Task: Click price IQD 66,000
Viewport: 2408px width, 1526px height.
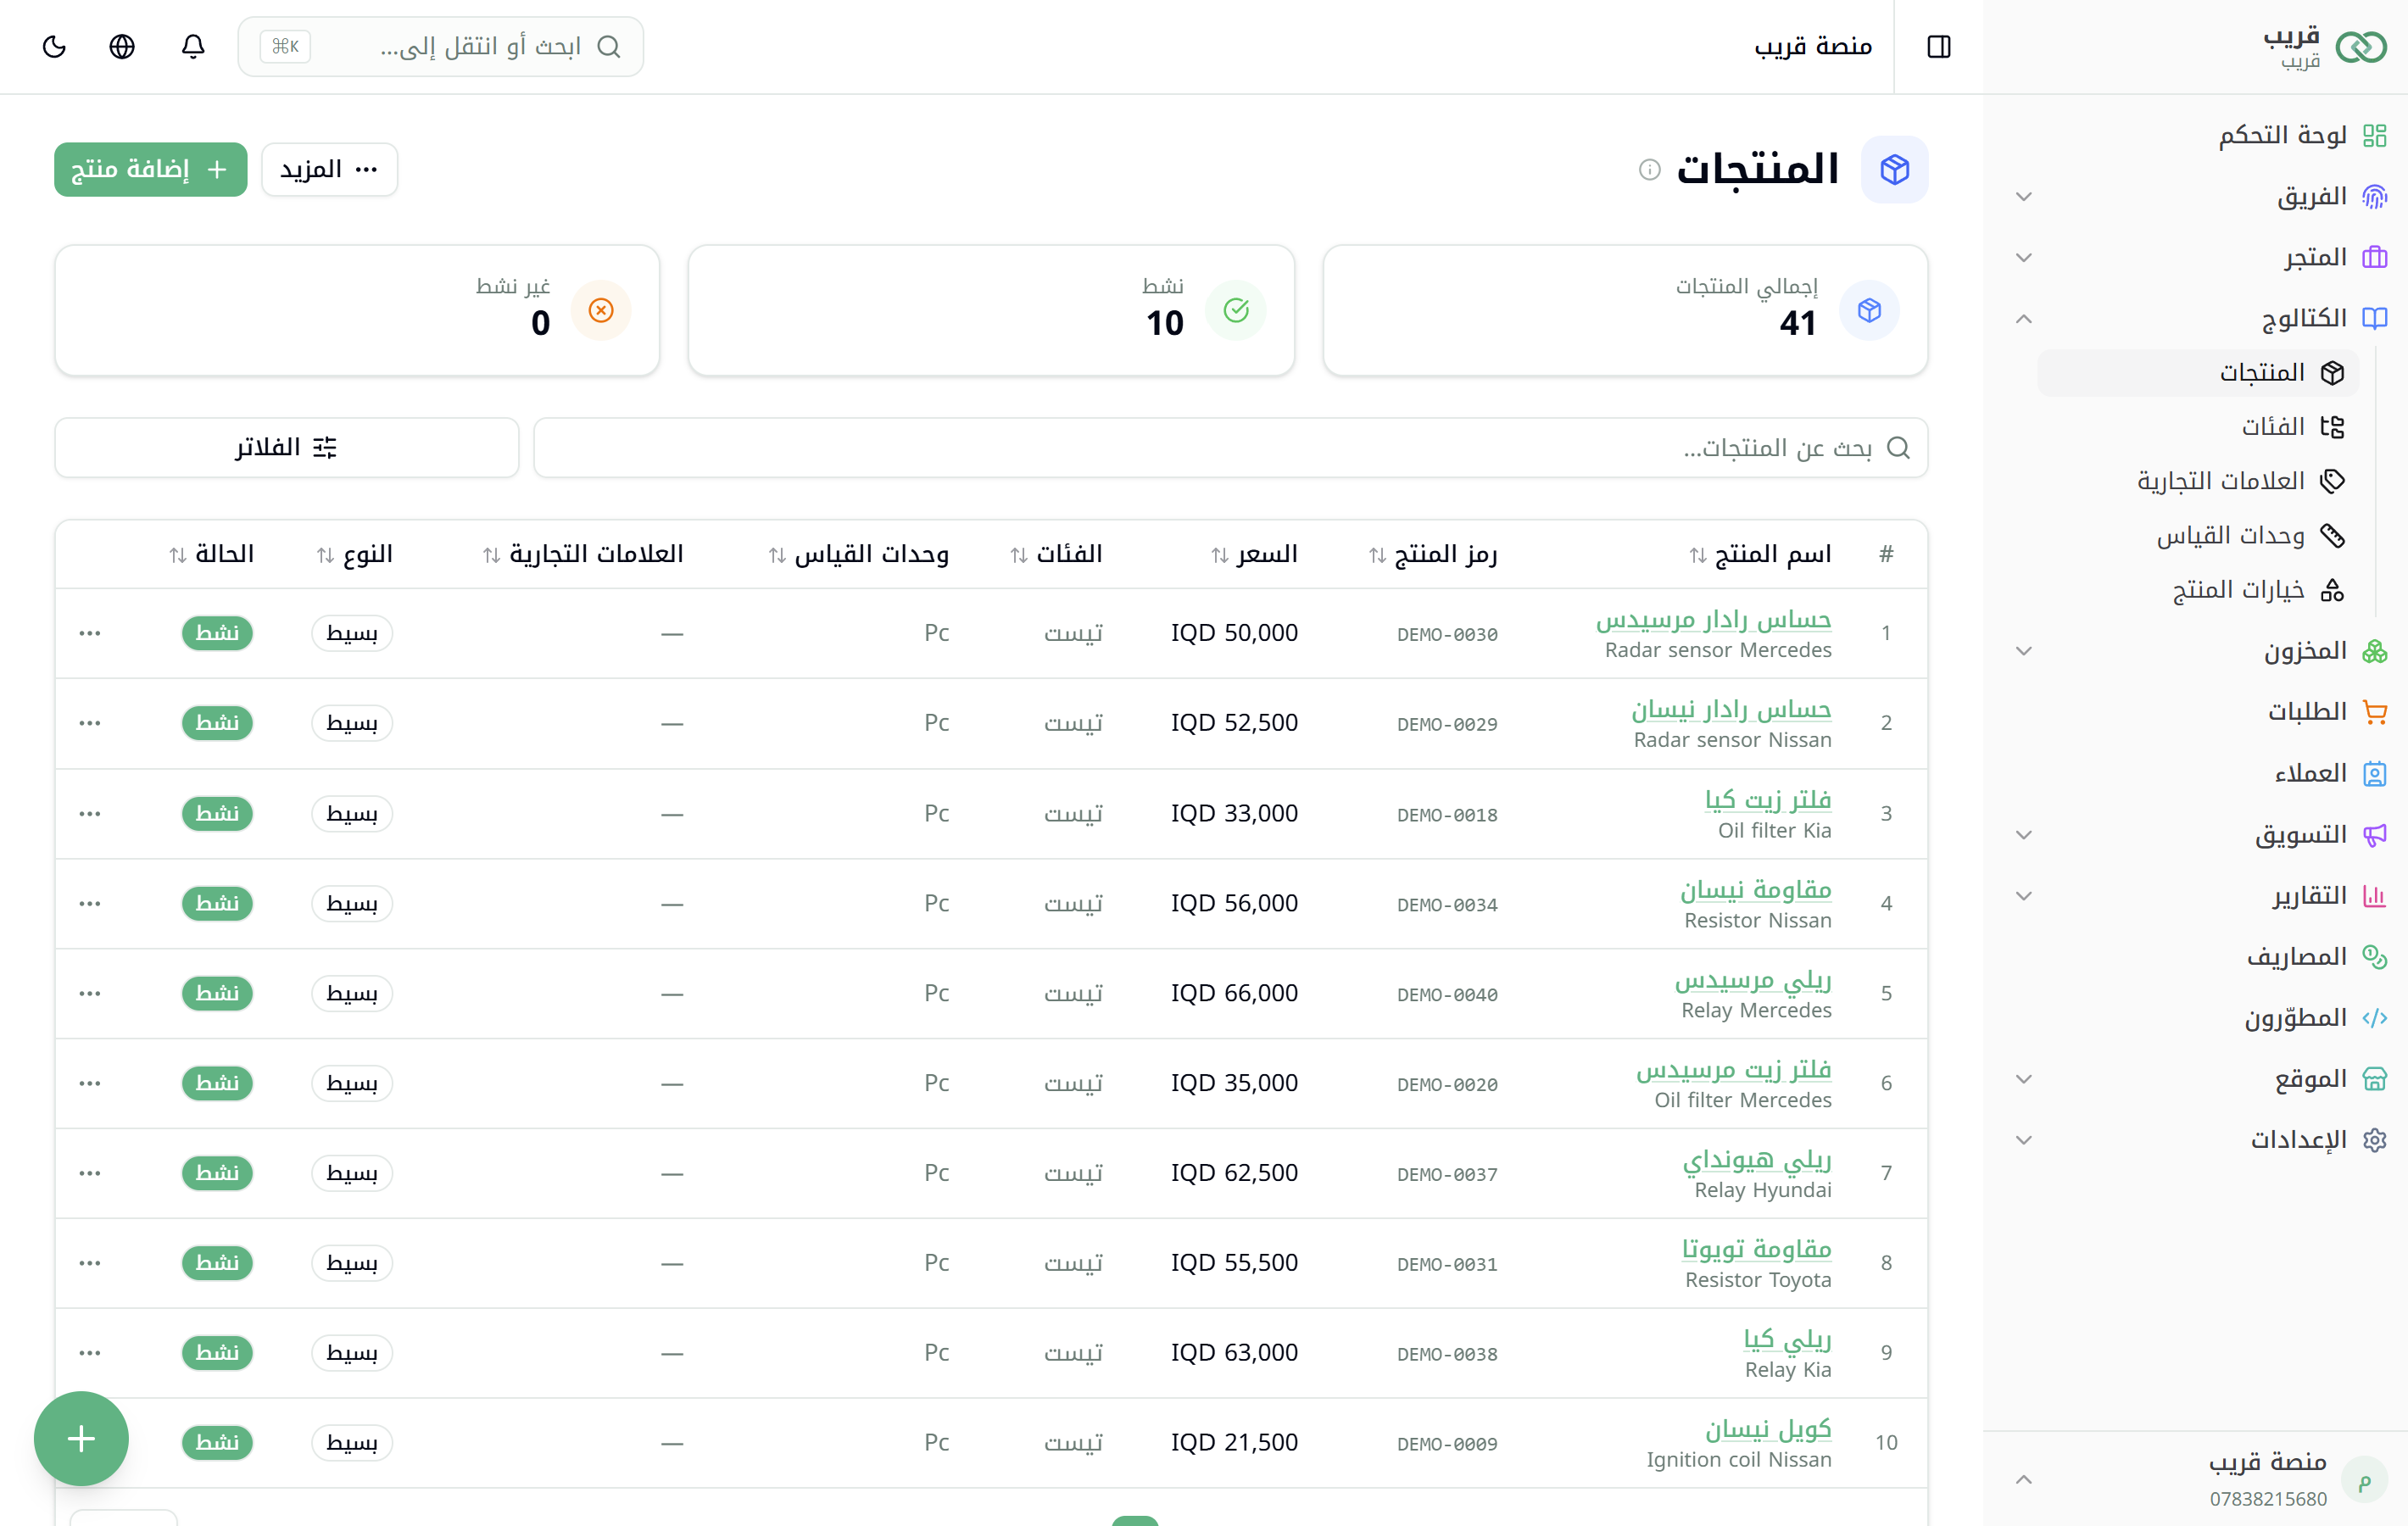Action: click(x=1234, y=993)
